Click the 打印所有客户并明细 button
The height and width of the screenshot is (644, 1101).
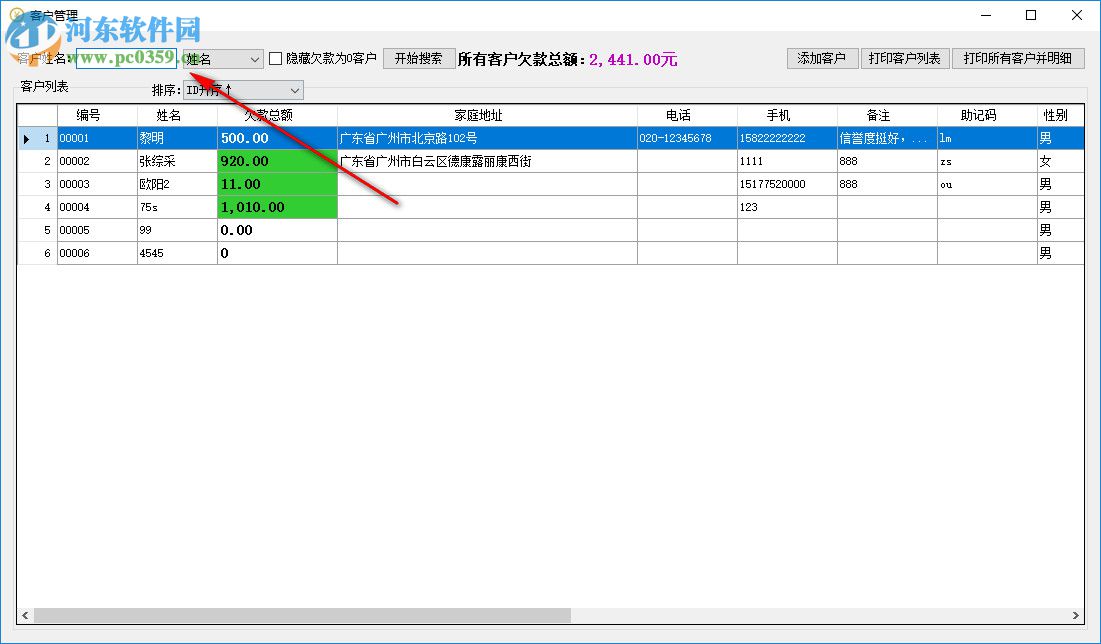(1018, 58)
